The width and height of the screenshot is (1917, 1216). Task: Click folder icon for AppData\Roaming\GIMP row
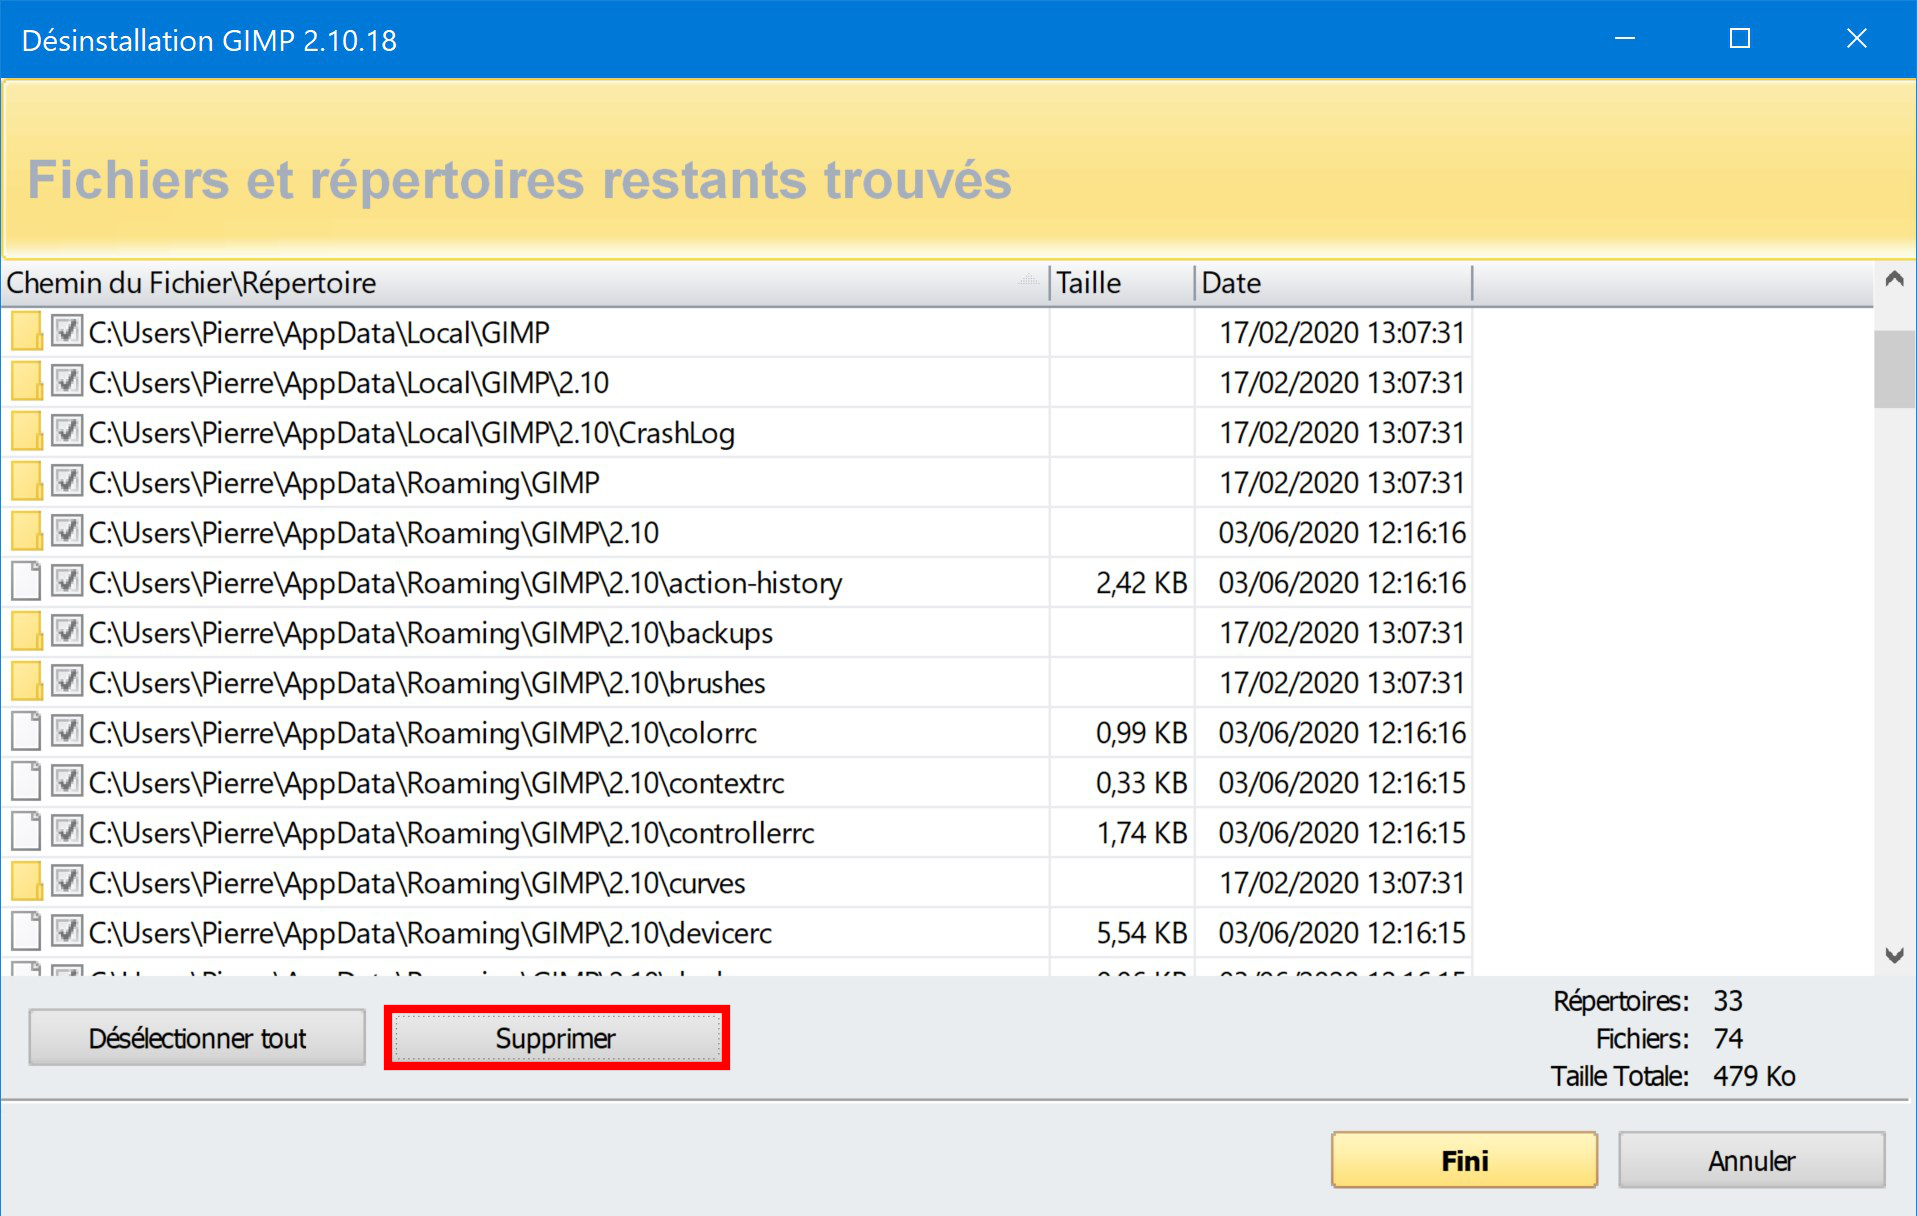[26, 482]
